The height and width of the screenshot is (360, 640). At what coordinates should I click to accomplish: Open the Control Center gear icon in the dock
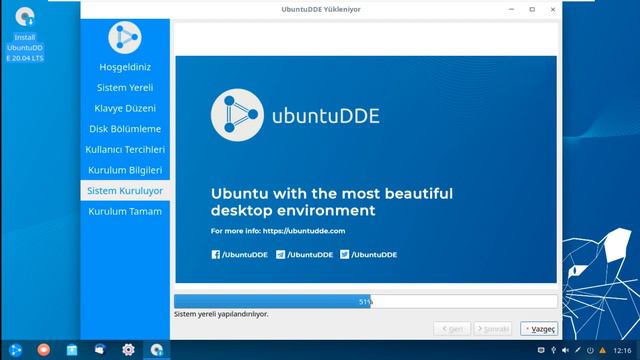coord(128,350)
